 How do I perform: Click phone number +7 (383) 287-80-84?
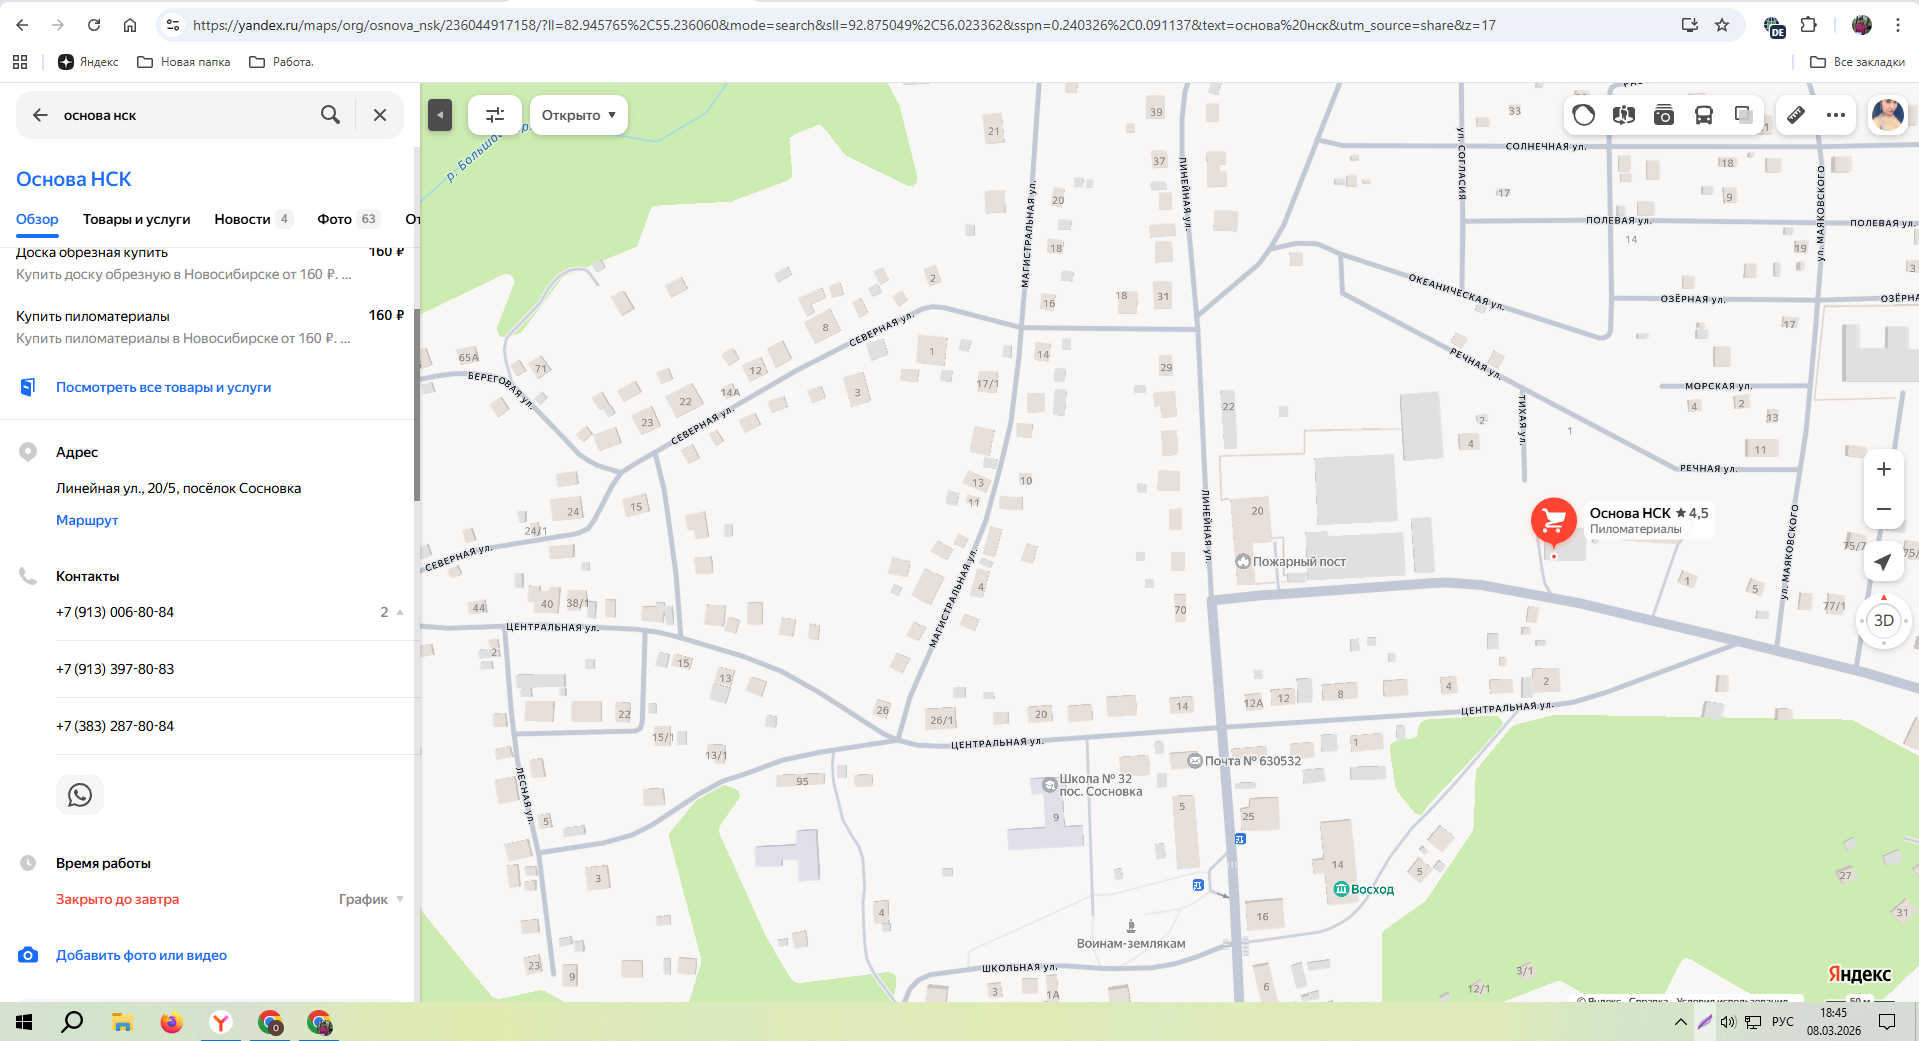click(x=115, y=726)
